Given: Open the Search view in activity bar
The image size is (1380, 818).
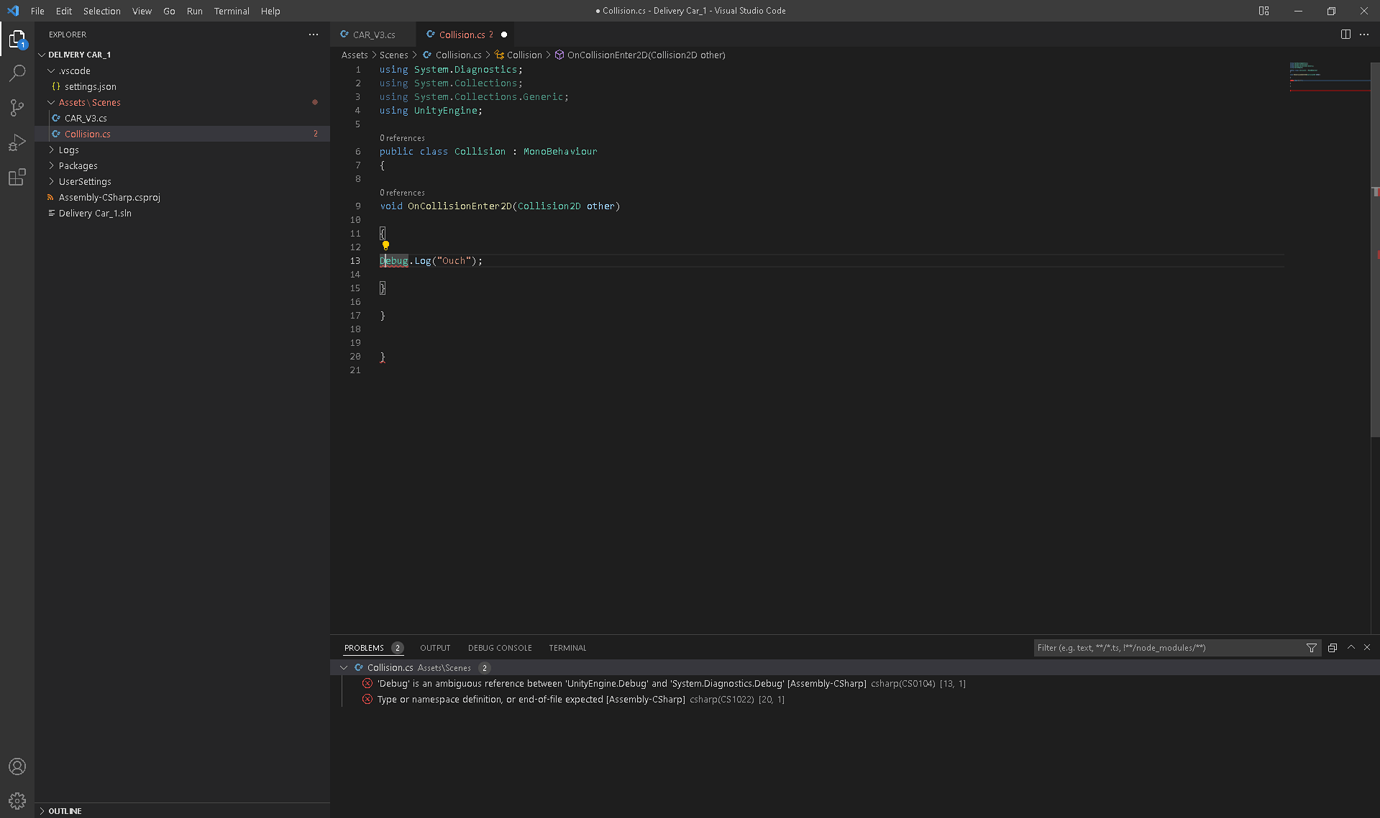Looking at the screenshot, I should (x=17, y=74).
